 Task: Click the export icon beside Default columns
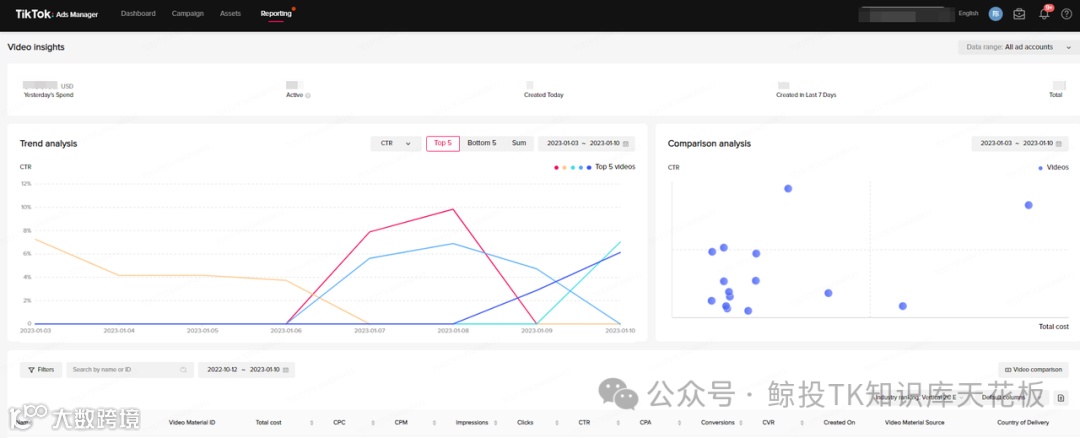click(x=1061, y=397)
